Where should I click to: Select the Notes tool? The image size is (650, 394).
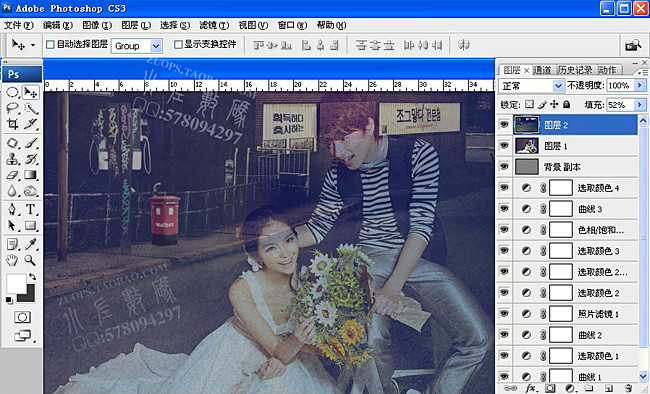(12, 244)
